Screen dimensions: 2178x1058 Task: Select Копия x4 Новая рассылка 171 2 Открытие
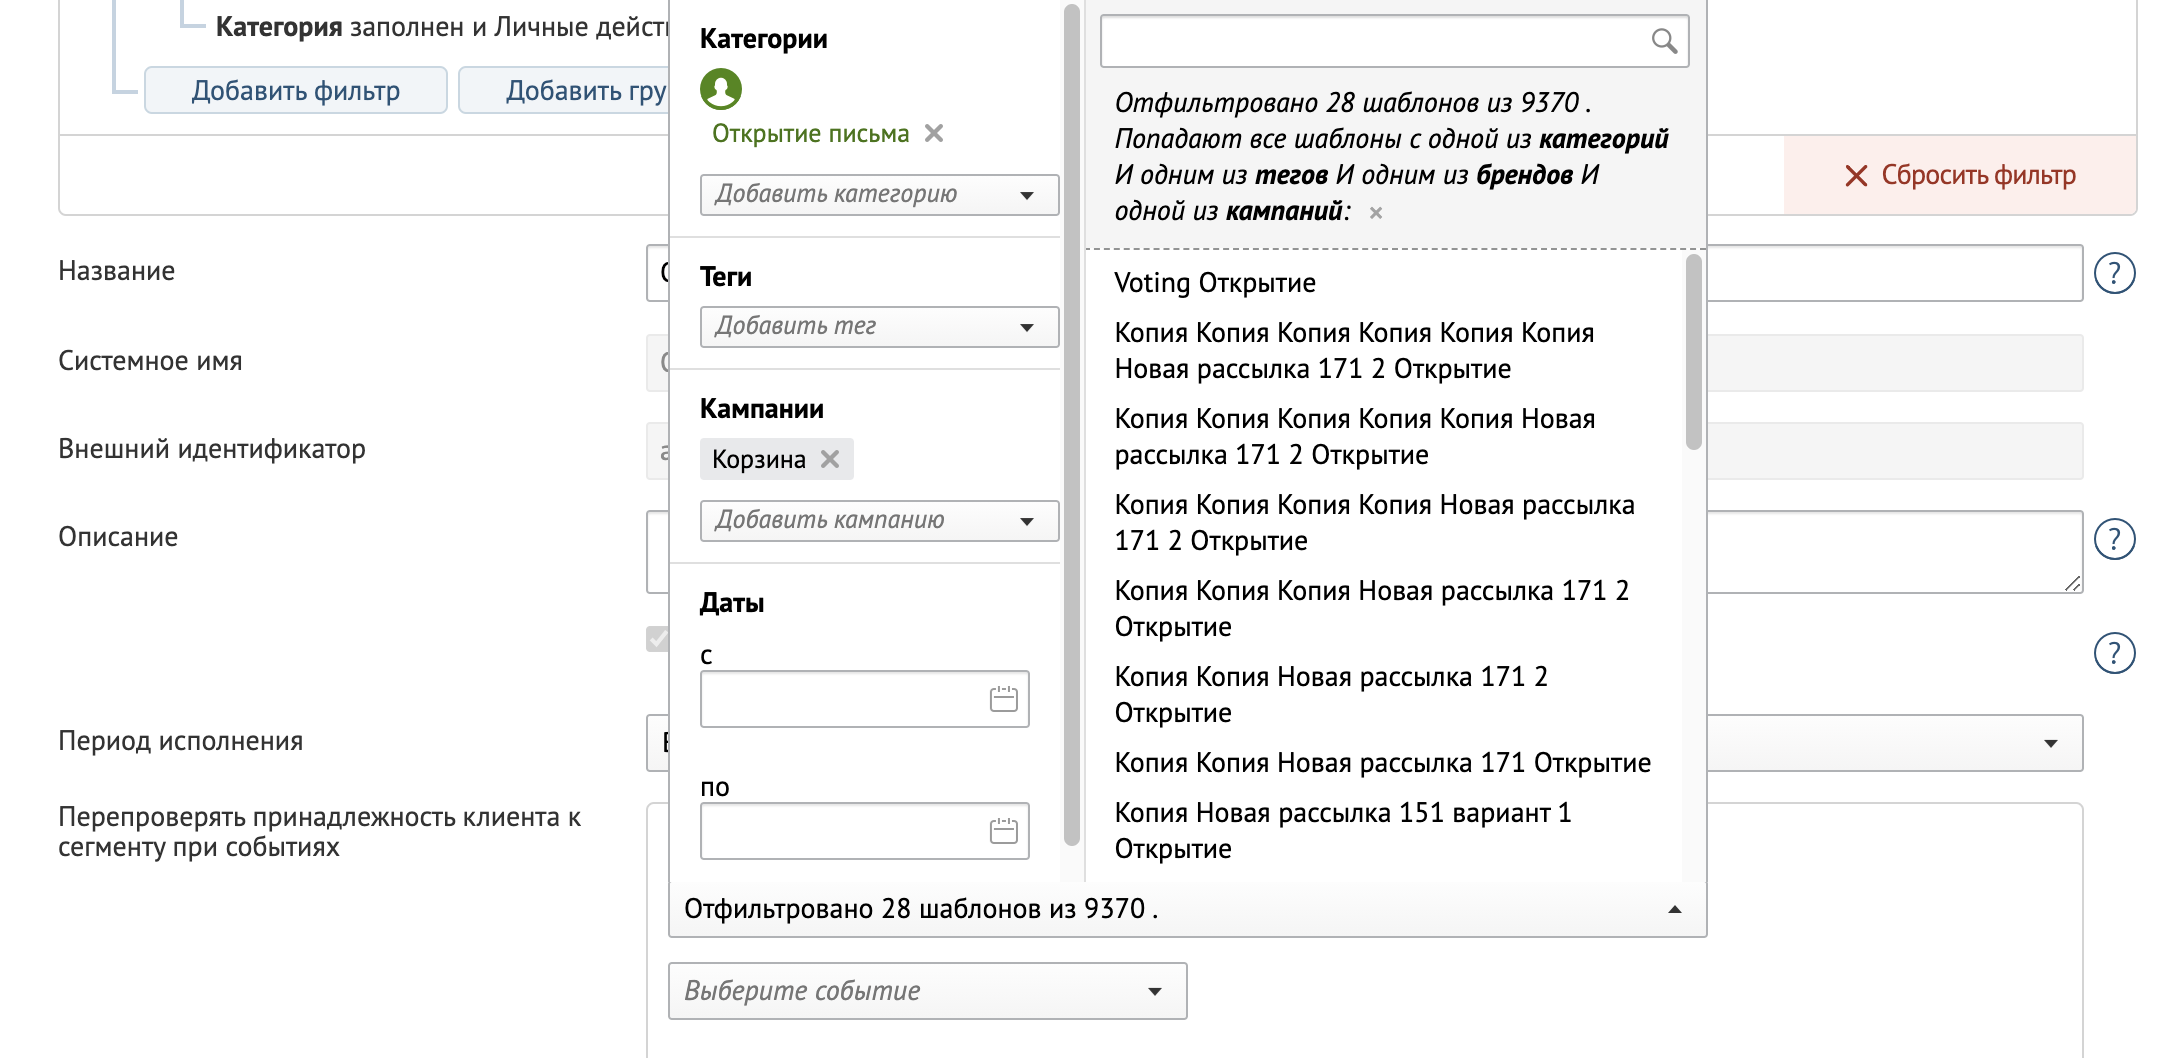(1375, 523)
